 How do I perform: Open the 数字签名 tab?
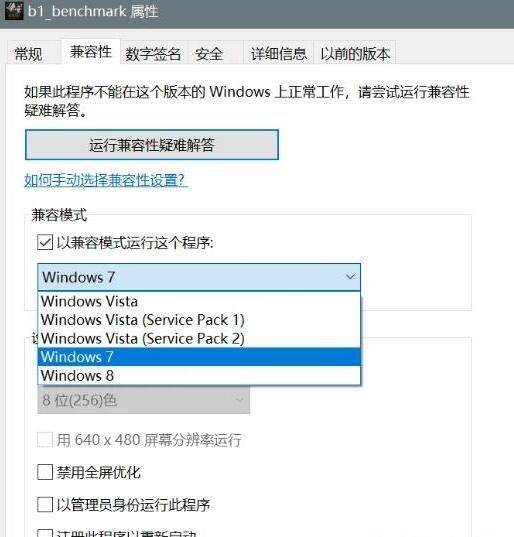point(153,53)
